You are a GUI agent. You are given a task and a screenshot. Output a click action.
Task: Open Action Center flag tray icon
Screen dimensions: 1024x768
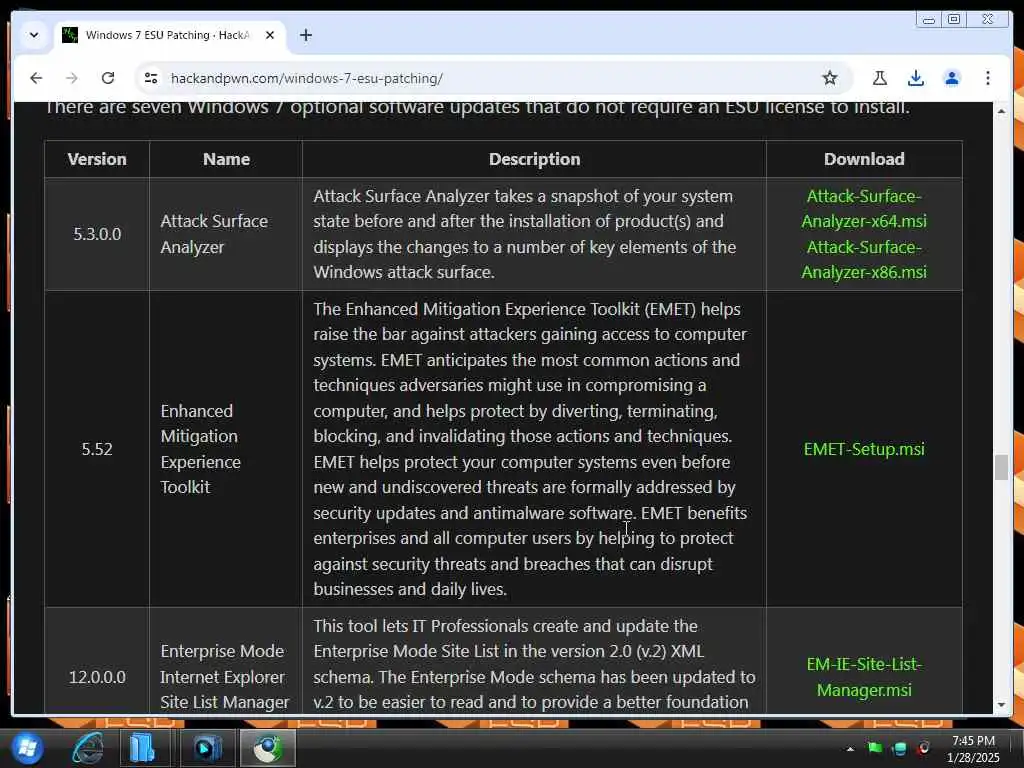pyautogui.click(x=874, y=748)
